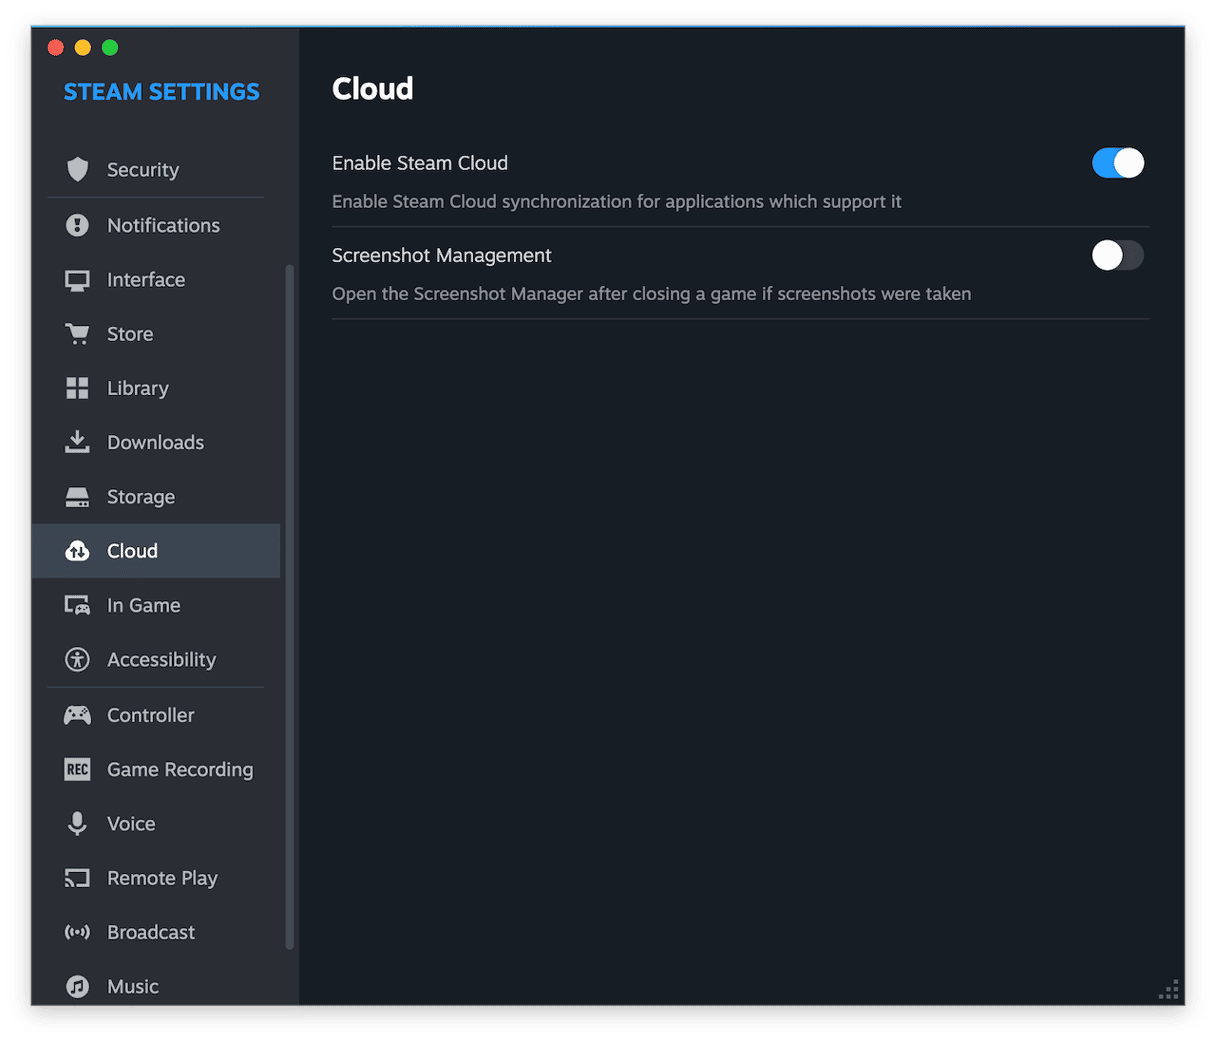Click the sidebar vertical scrollbar
The image size is (1216, 1042).
click(x=290, y=600)
